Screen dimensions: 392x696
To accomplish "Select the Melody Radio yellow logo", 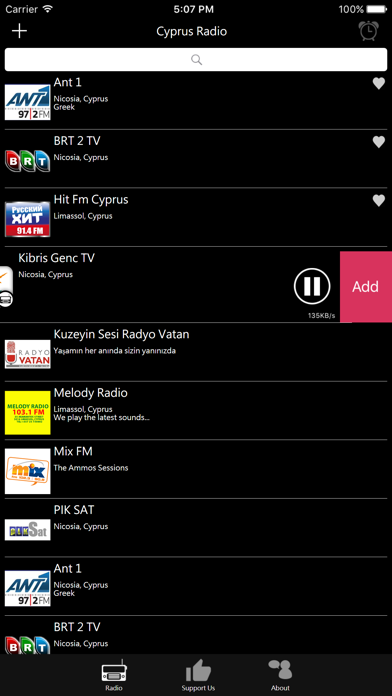I will pos(28,413).
